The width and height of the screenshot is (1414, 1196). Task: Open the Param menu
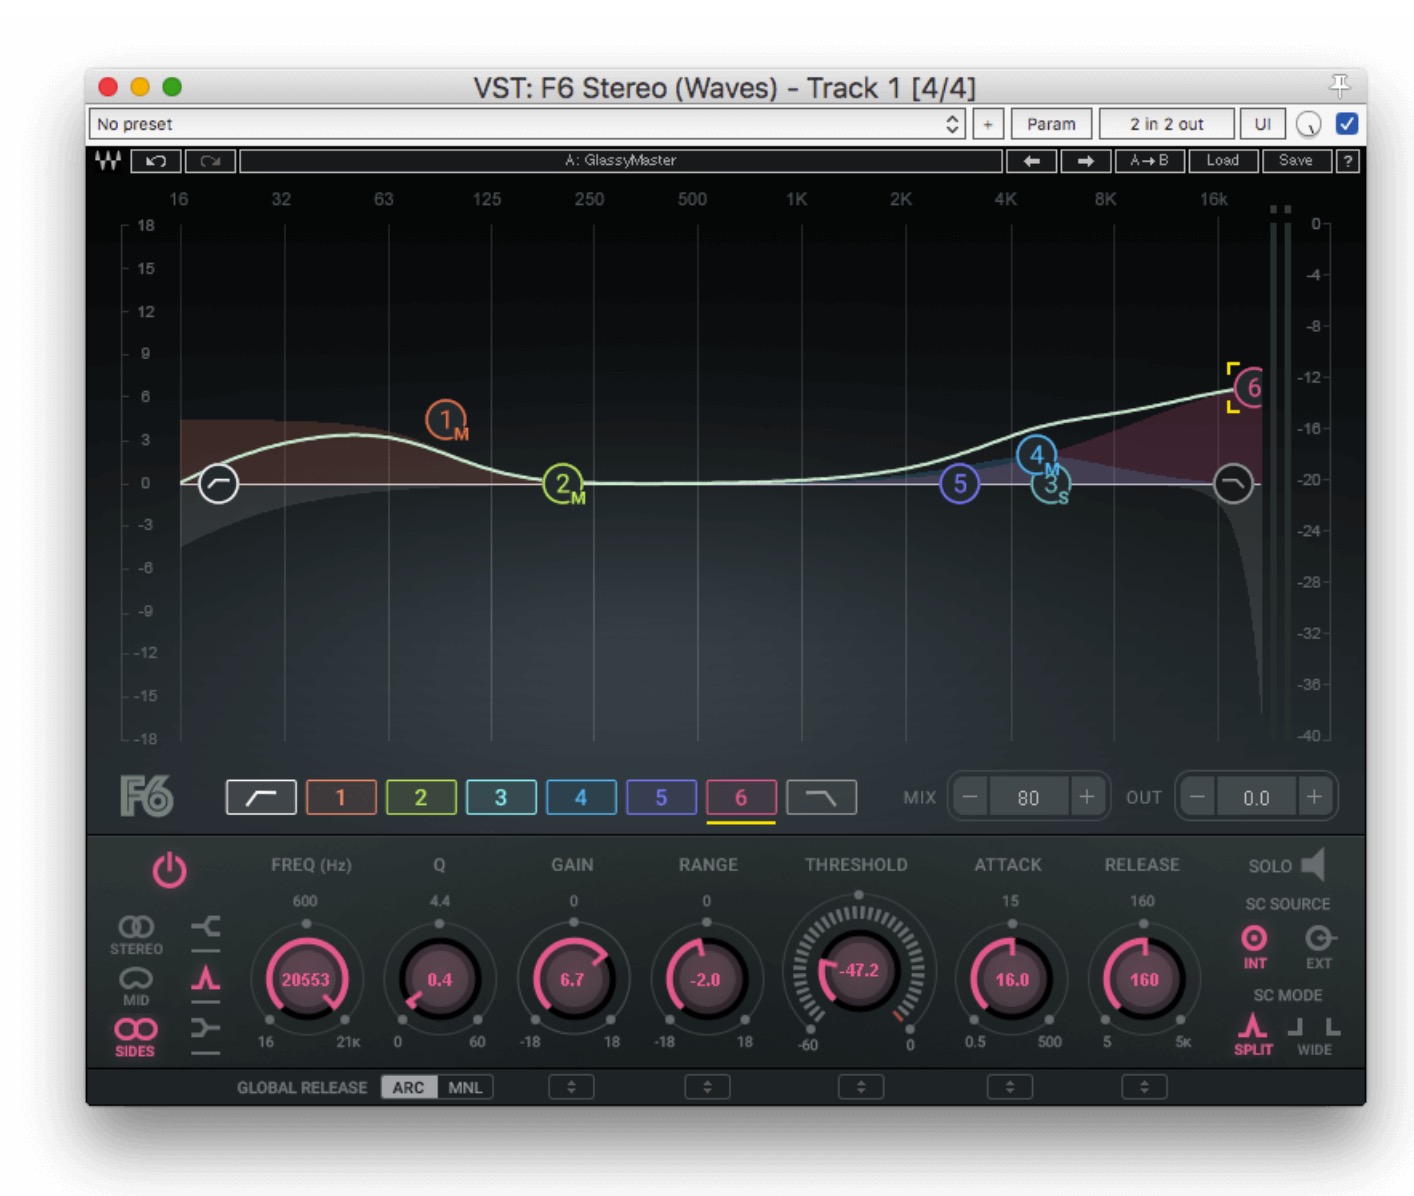coord(1051,124)
